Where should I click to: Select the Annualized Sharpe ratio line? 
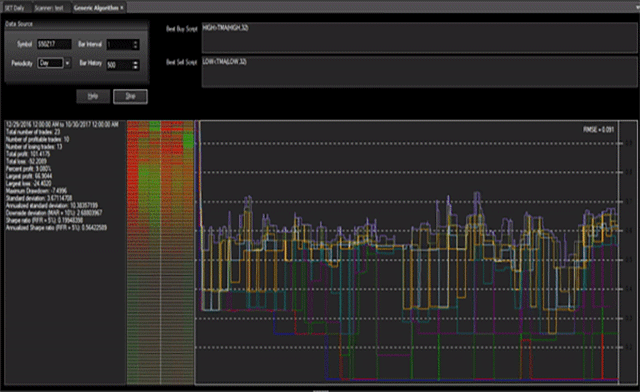(56, 227)
